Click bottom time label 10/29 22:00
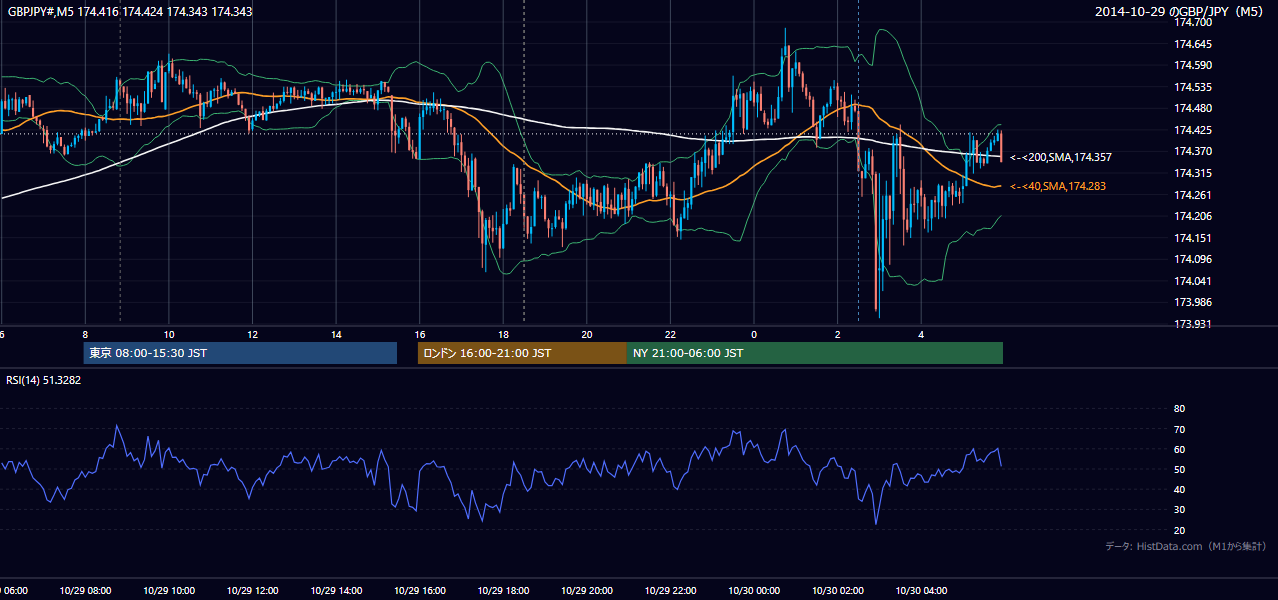Viewport: 1278px width, 600px height. (670, 591)
